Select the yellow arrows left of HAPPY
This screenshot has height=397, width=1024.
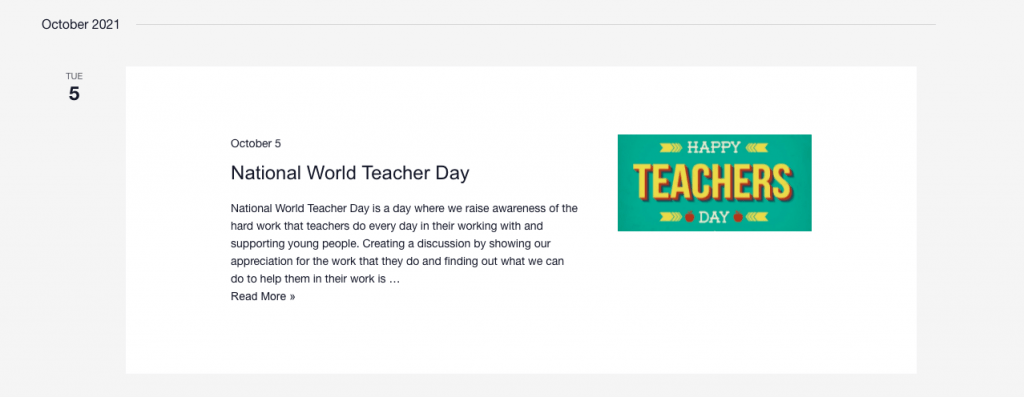(x=672, y=147)
